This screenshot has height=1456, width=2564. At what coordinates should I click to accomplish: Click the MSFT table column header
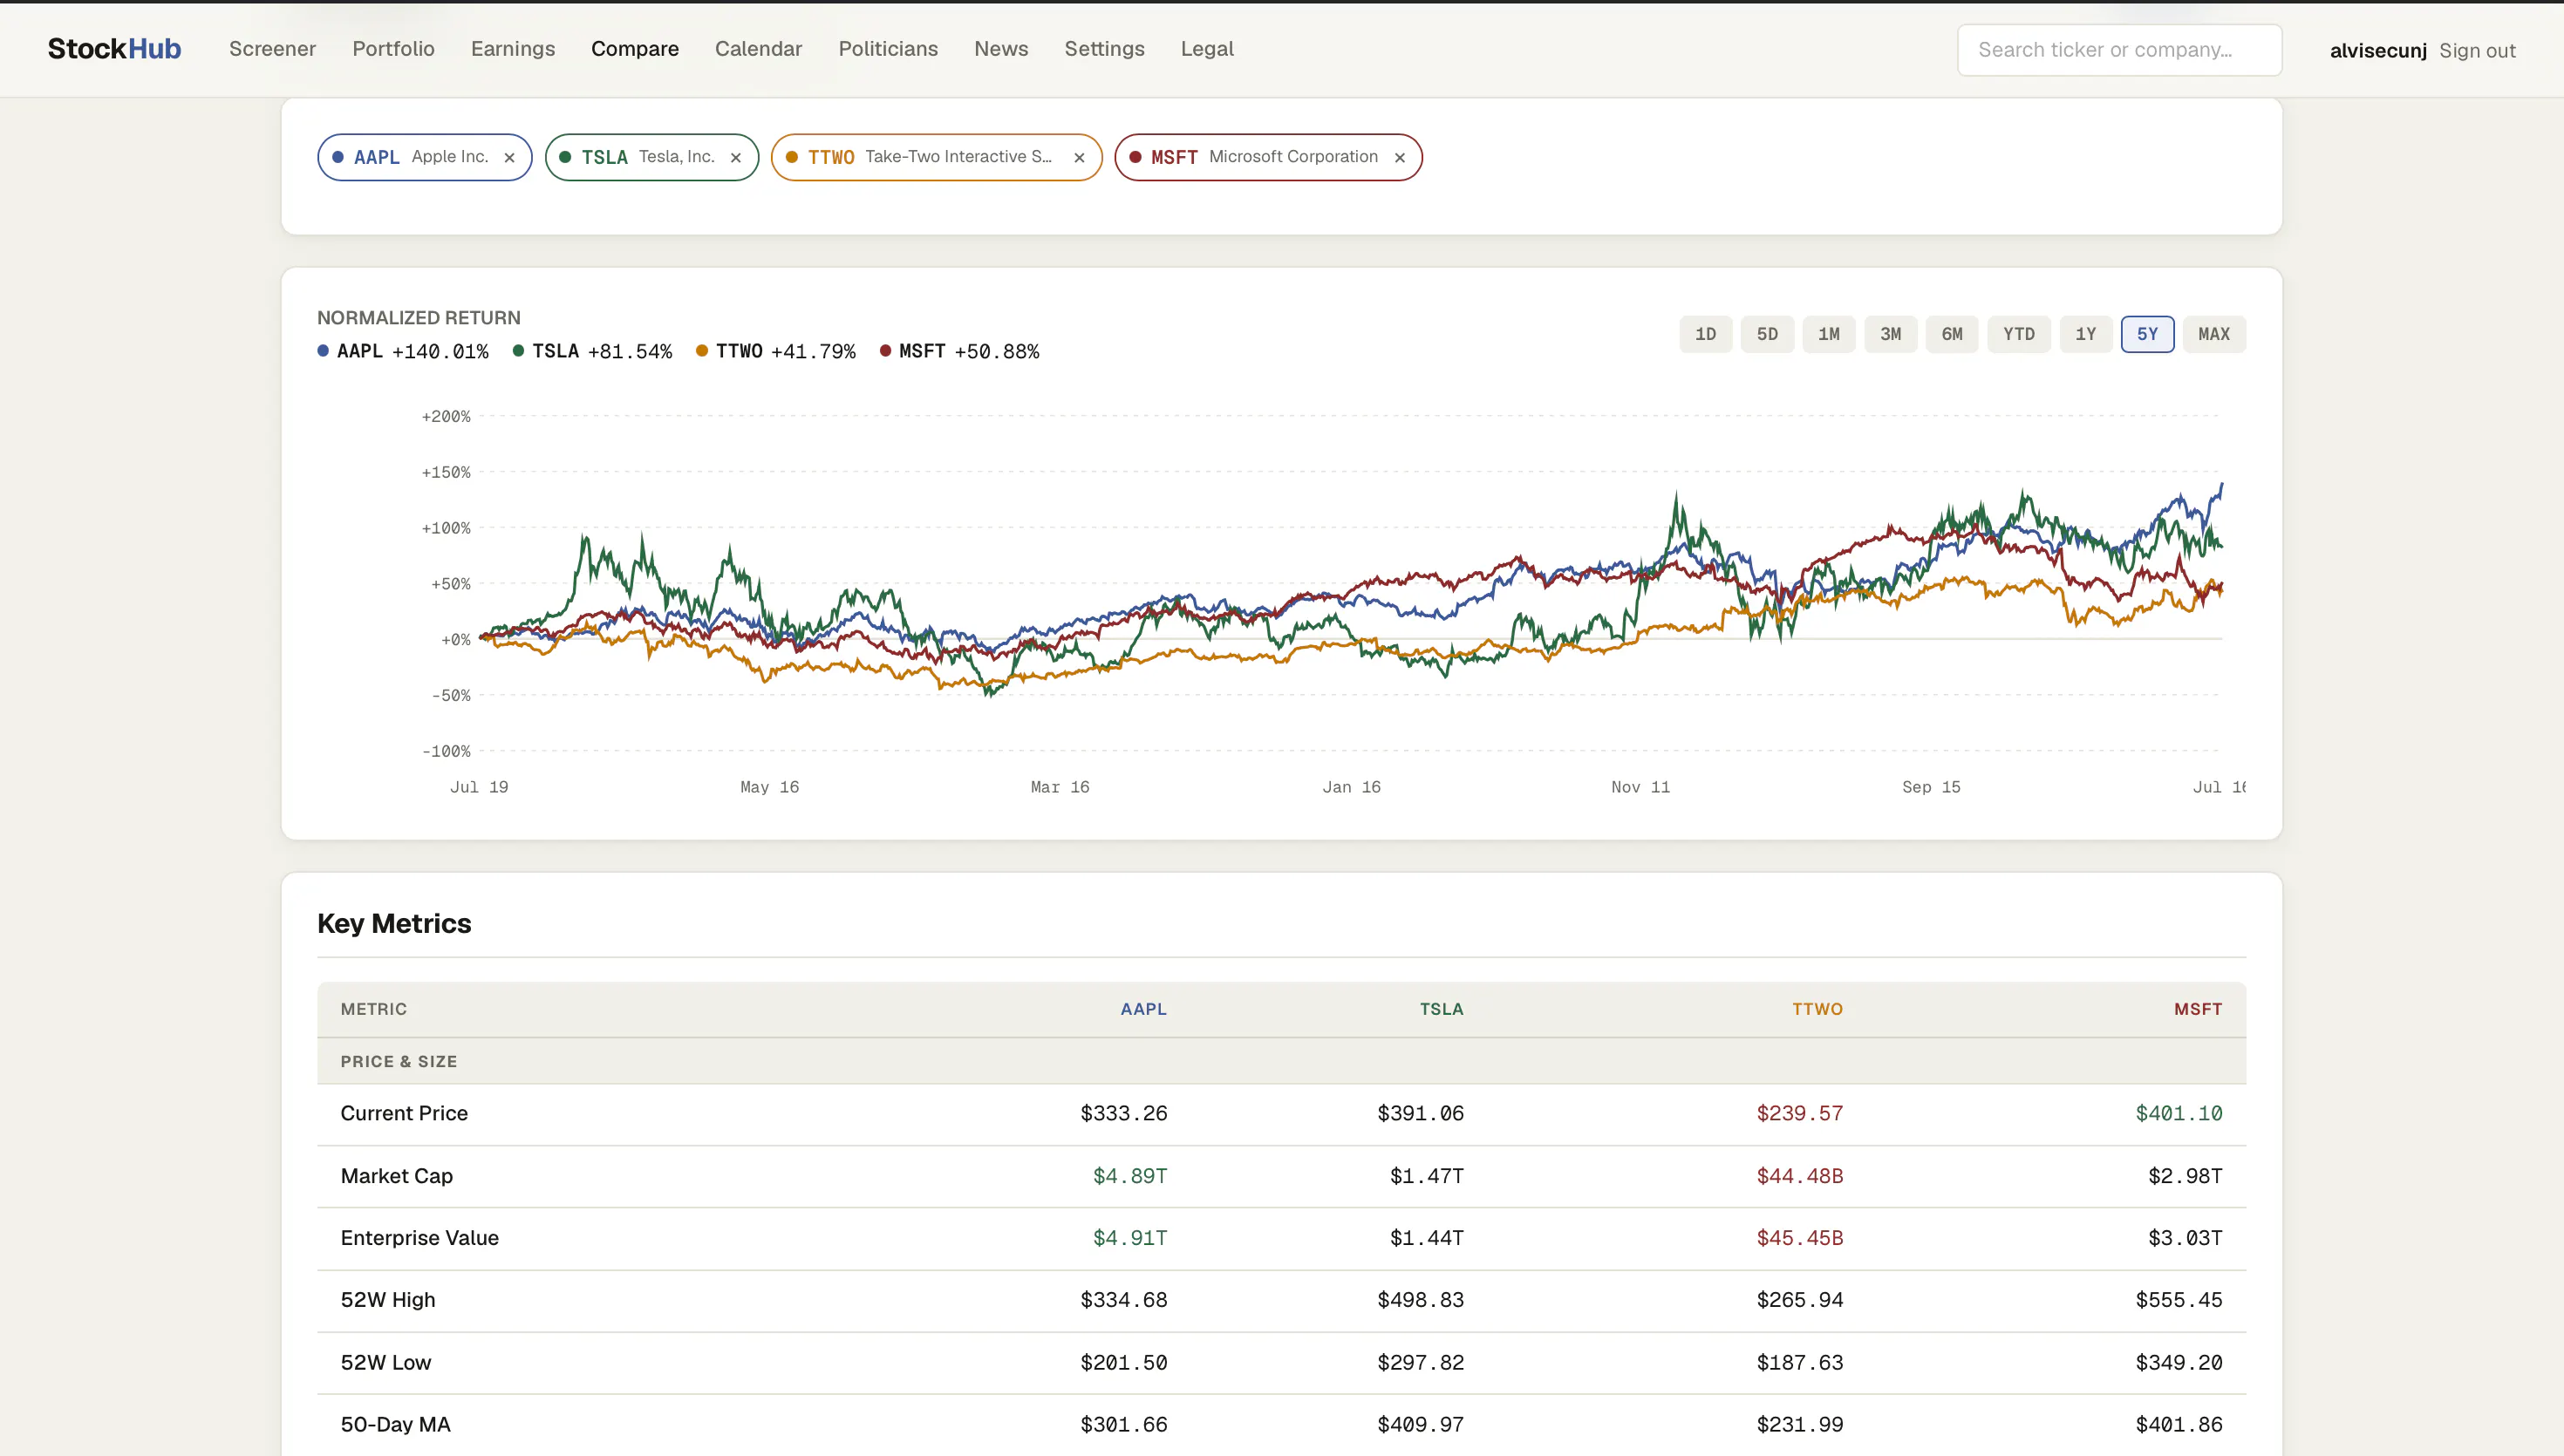[2198, 1009]
